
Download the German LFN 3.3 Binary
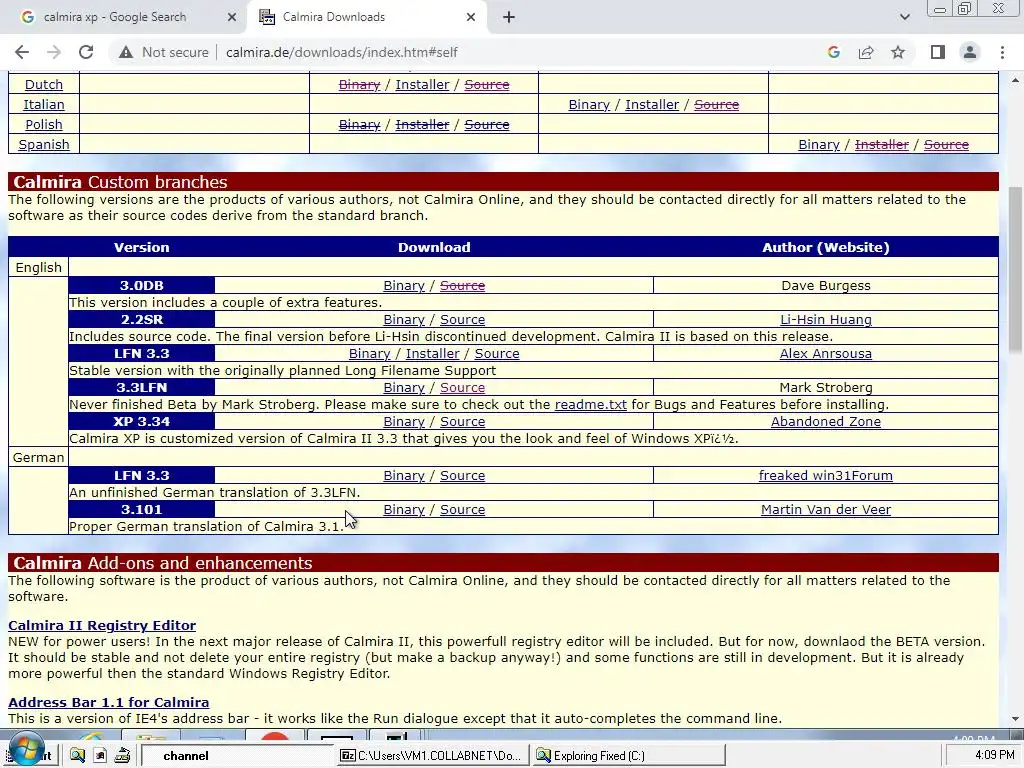pos(404,475)
